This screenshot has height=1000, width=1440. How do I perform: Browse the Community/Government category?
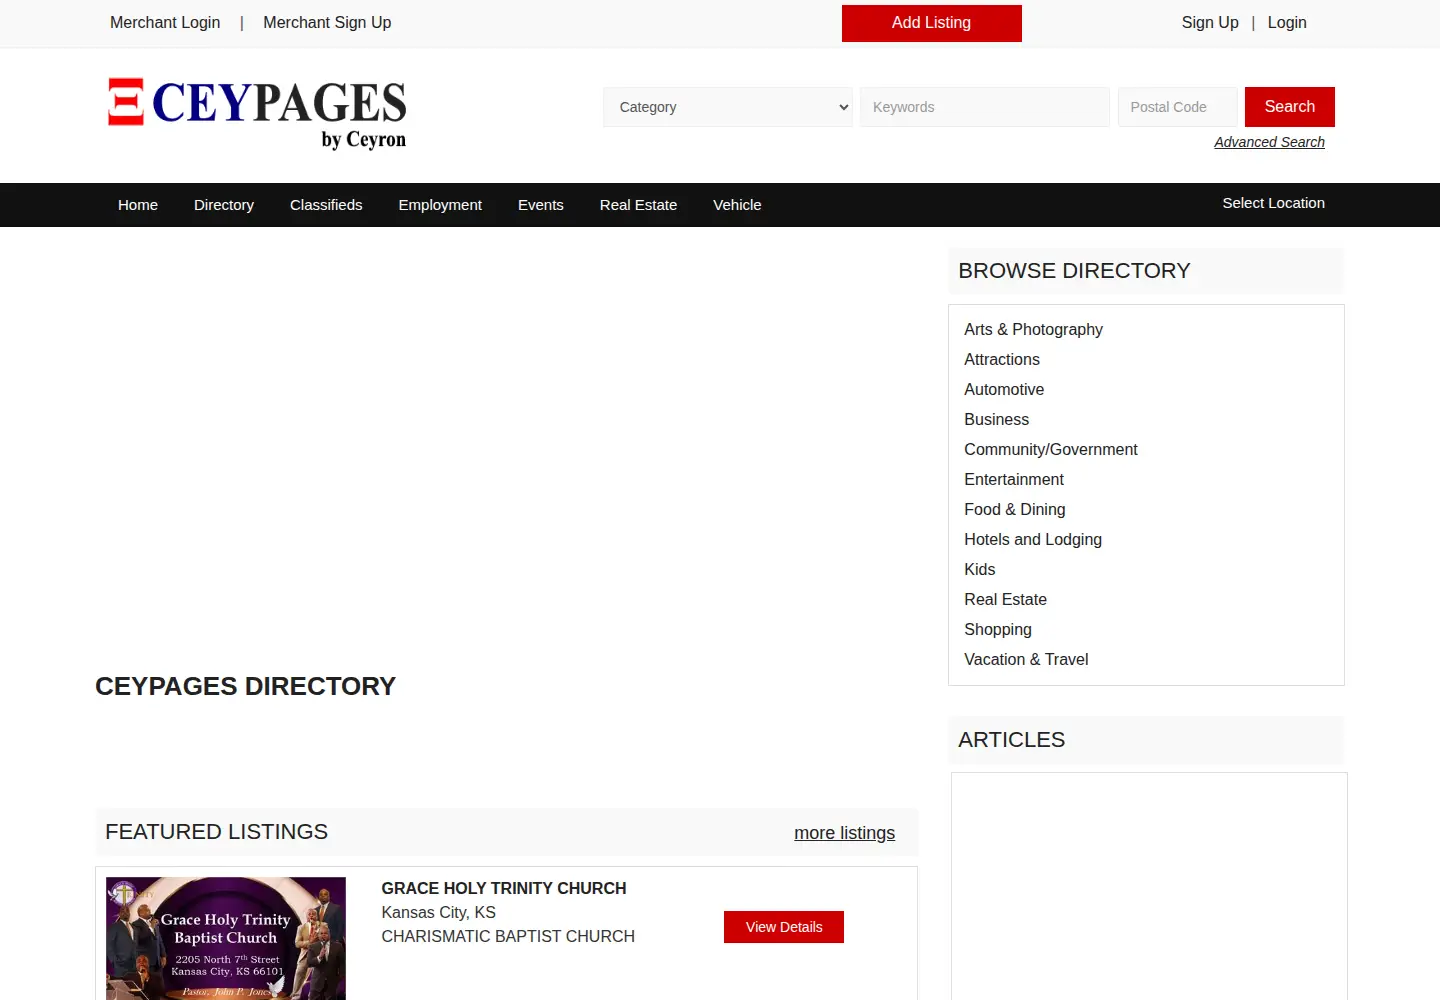click(x=1051, y=449)
